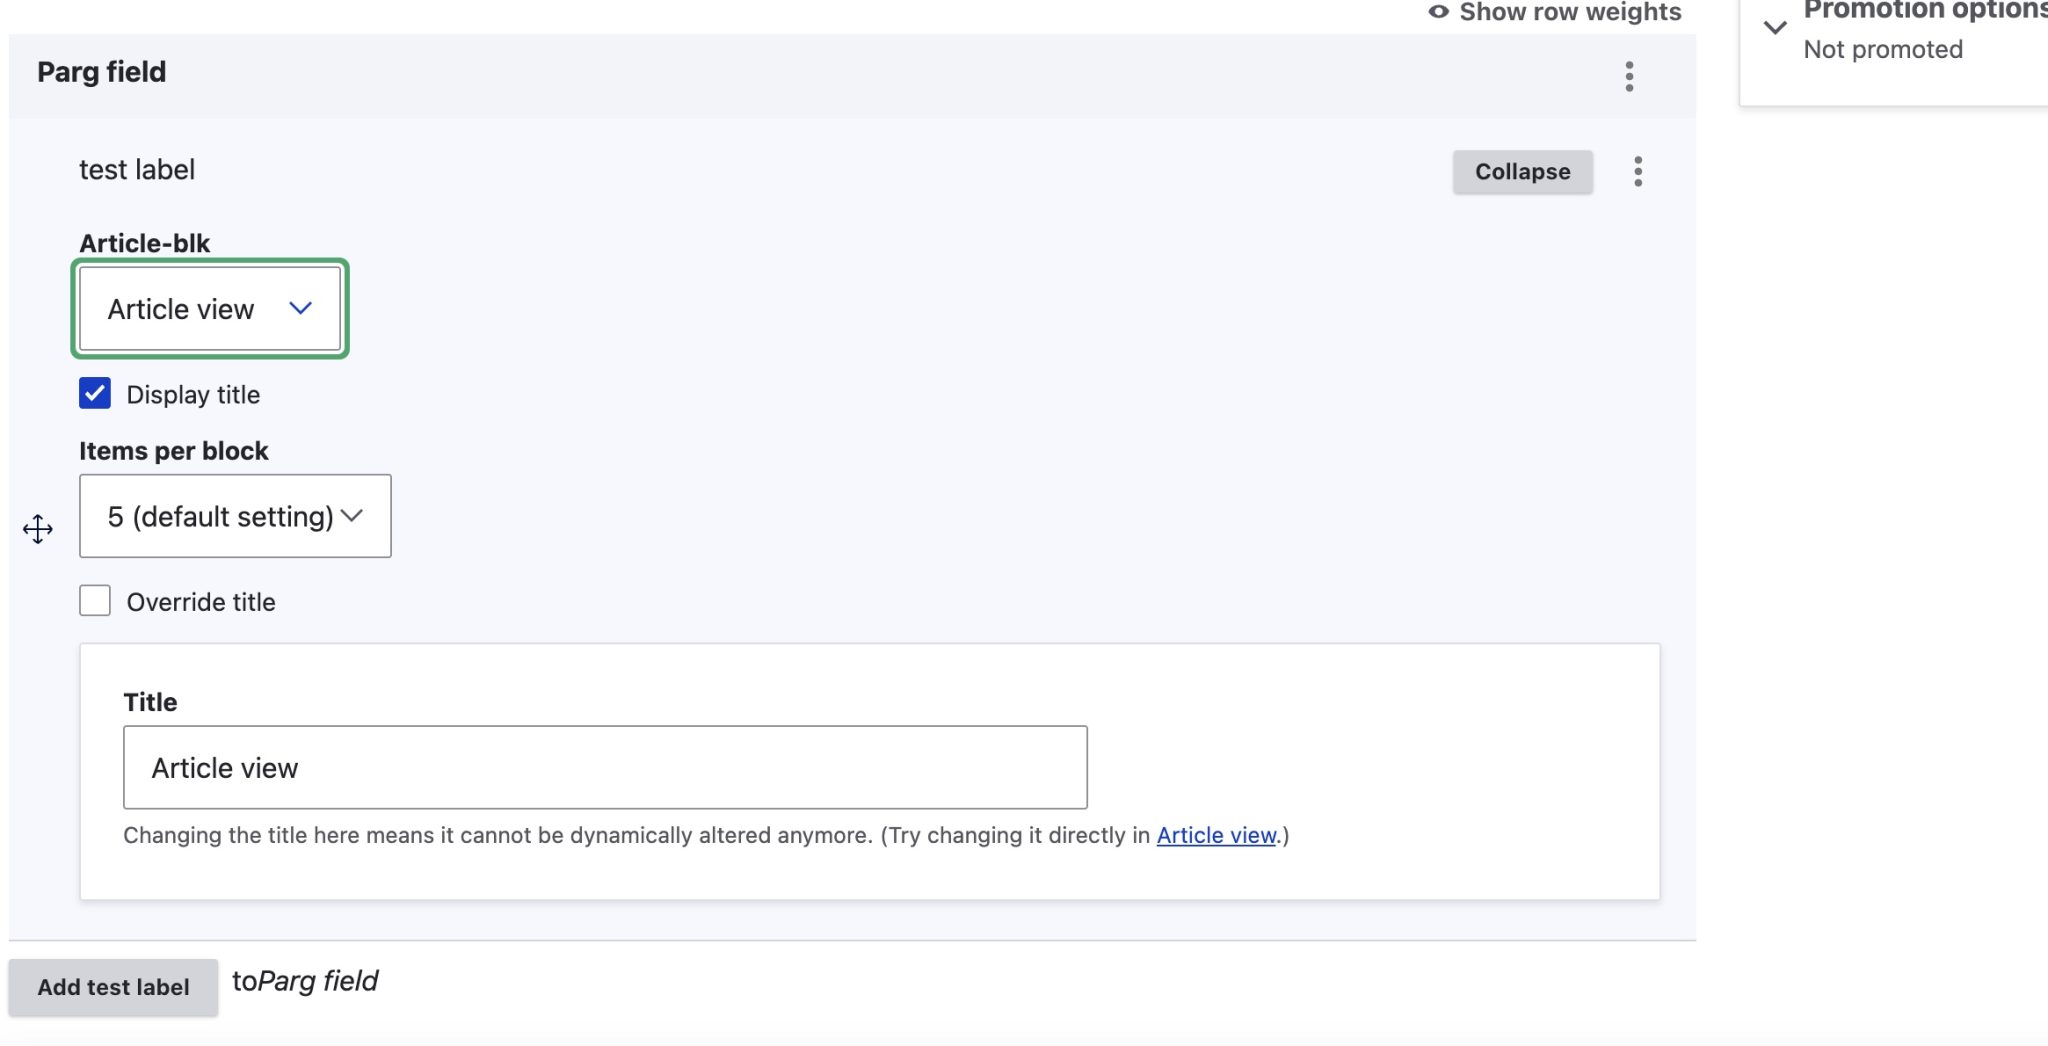Click inside the Title text field
The image size is (2048, 1046).
[x=604, y=767]
